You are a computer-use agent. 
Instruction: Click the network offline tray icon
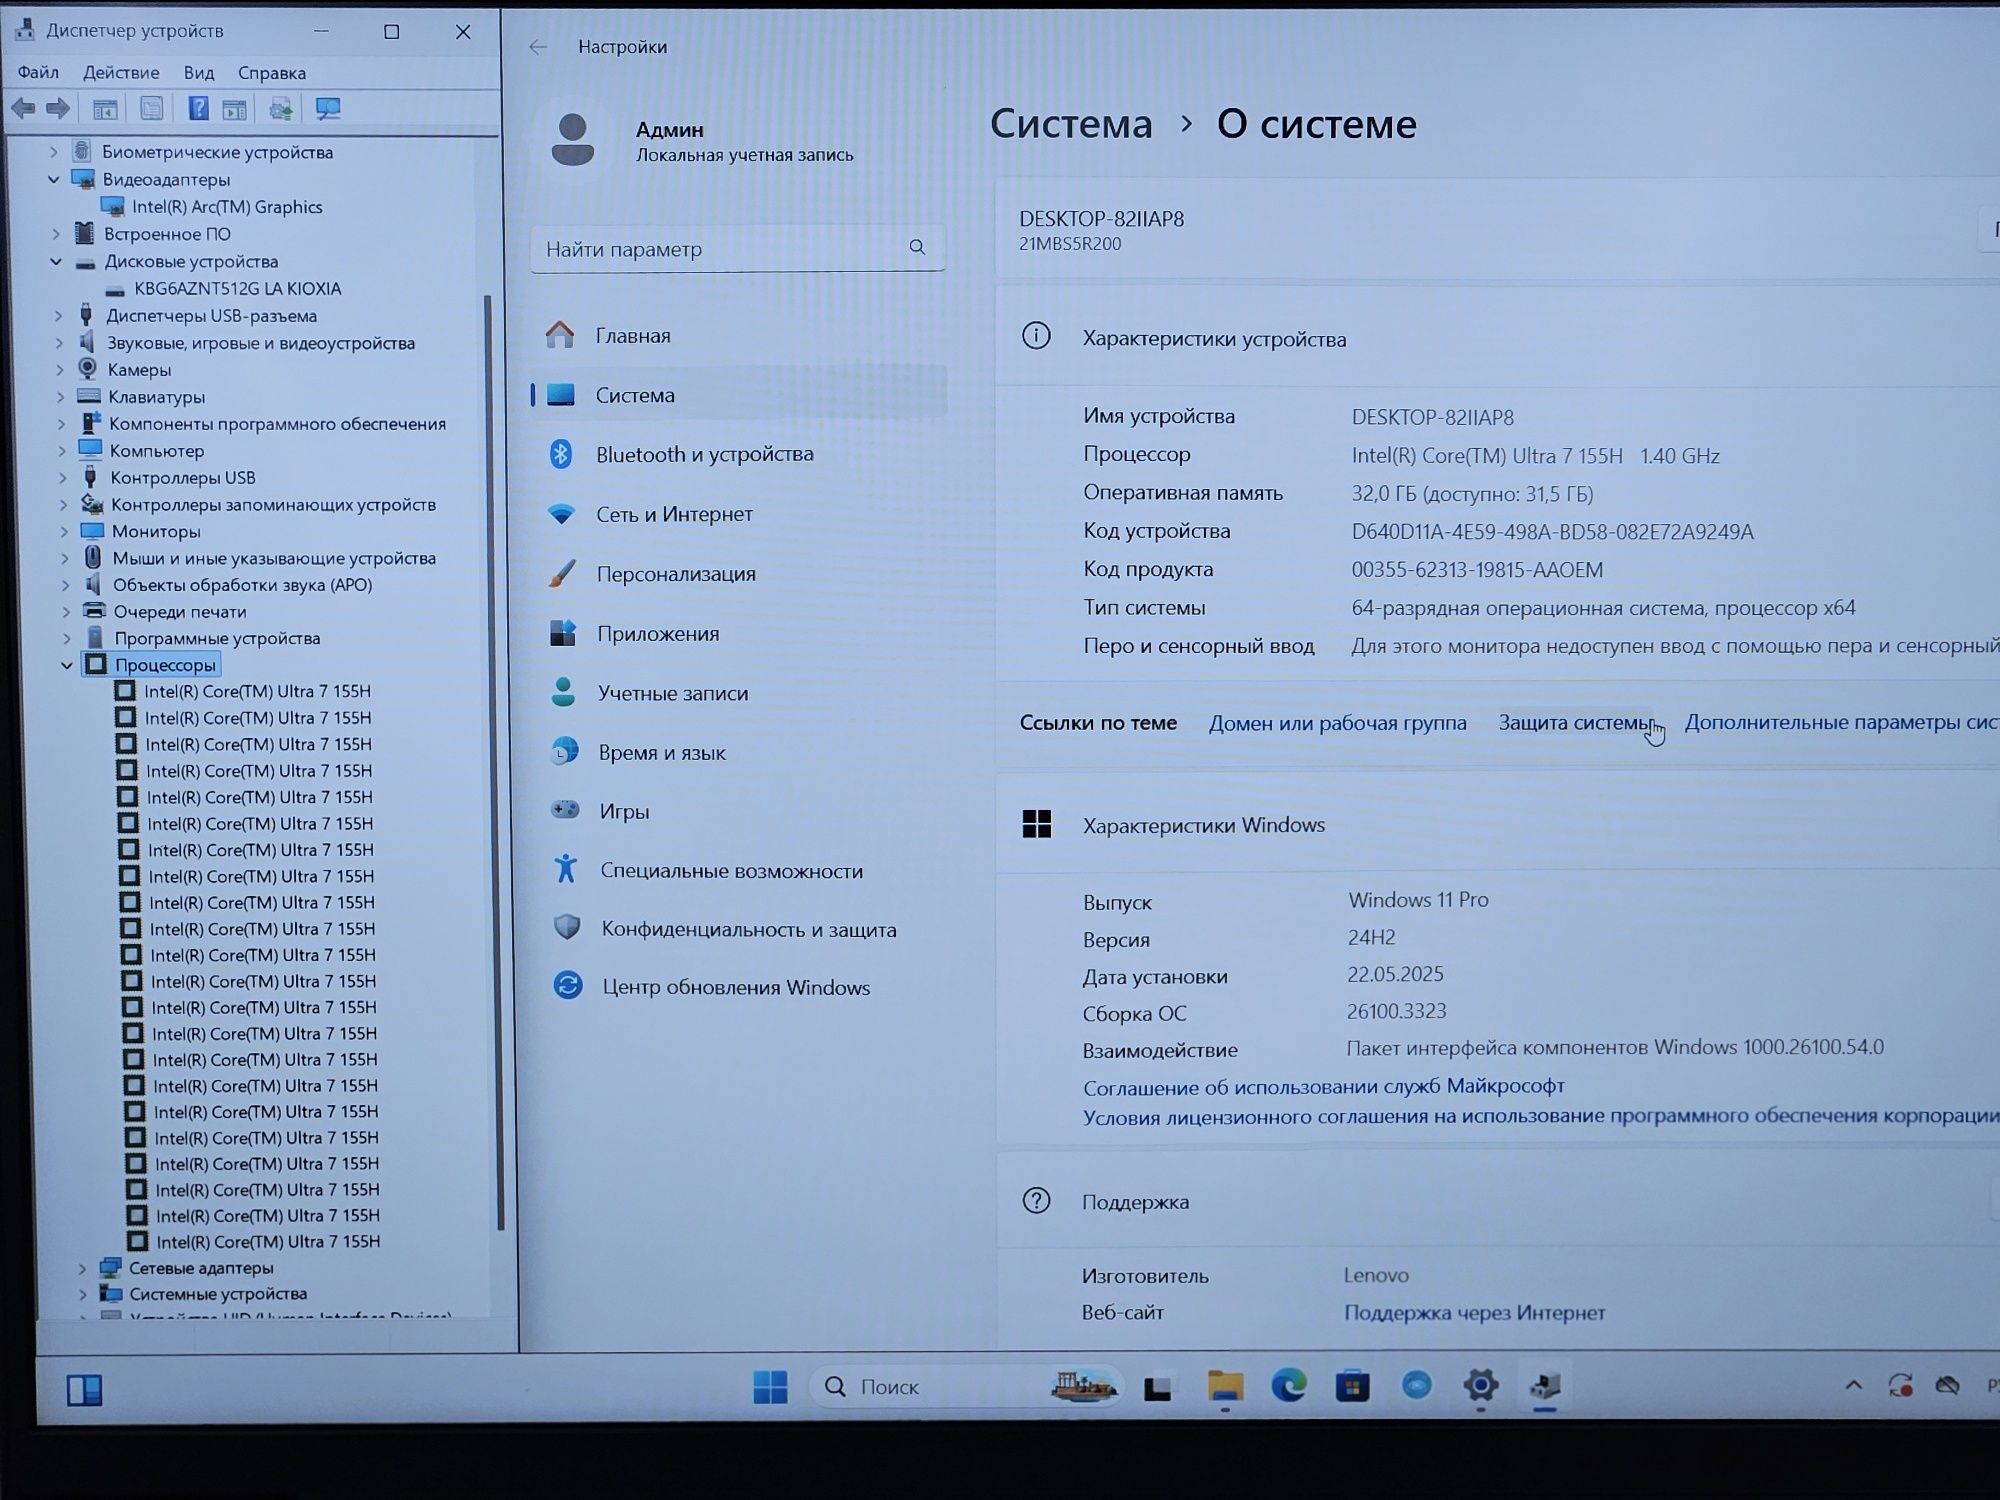1947,1386
